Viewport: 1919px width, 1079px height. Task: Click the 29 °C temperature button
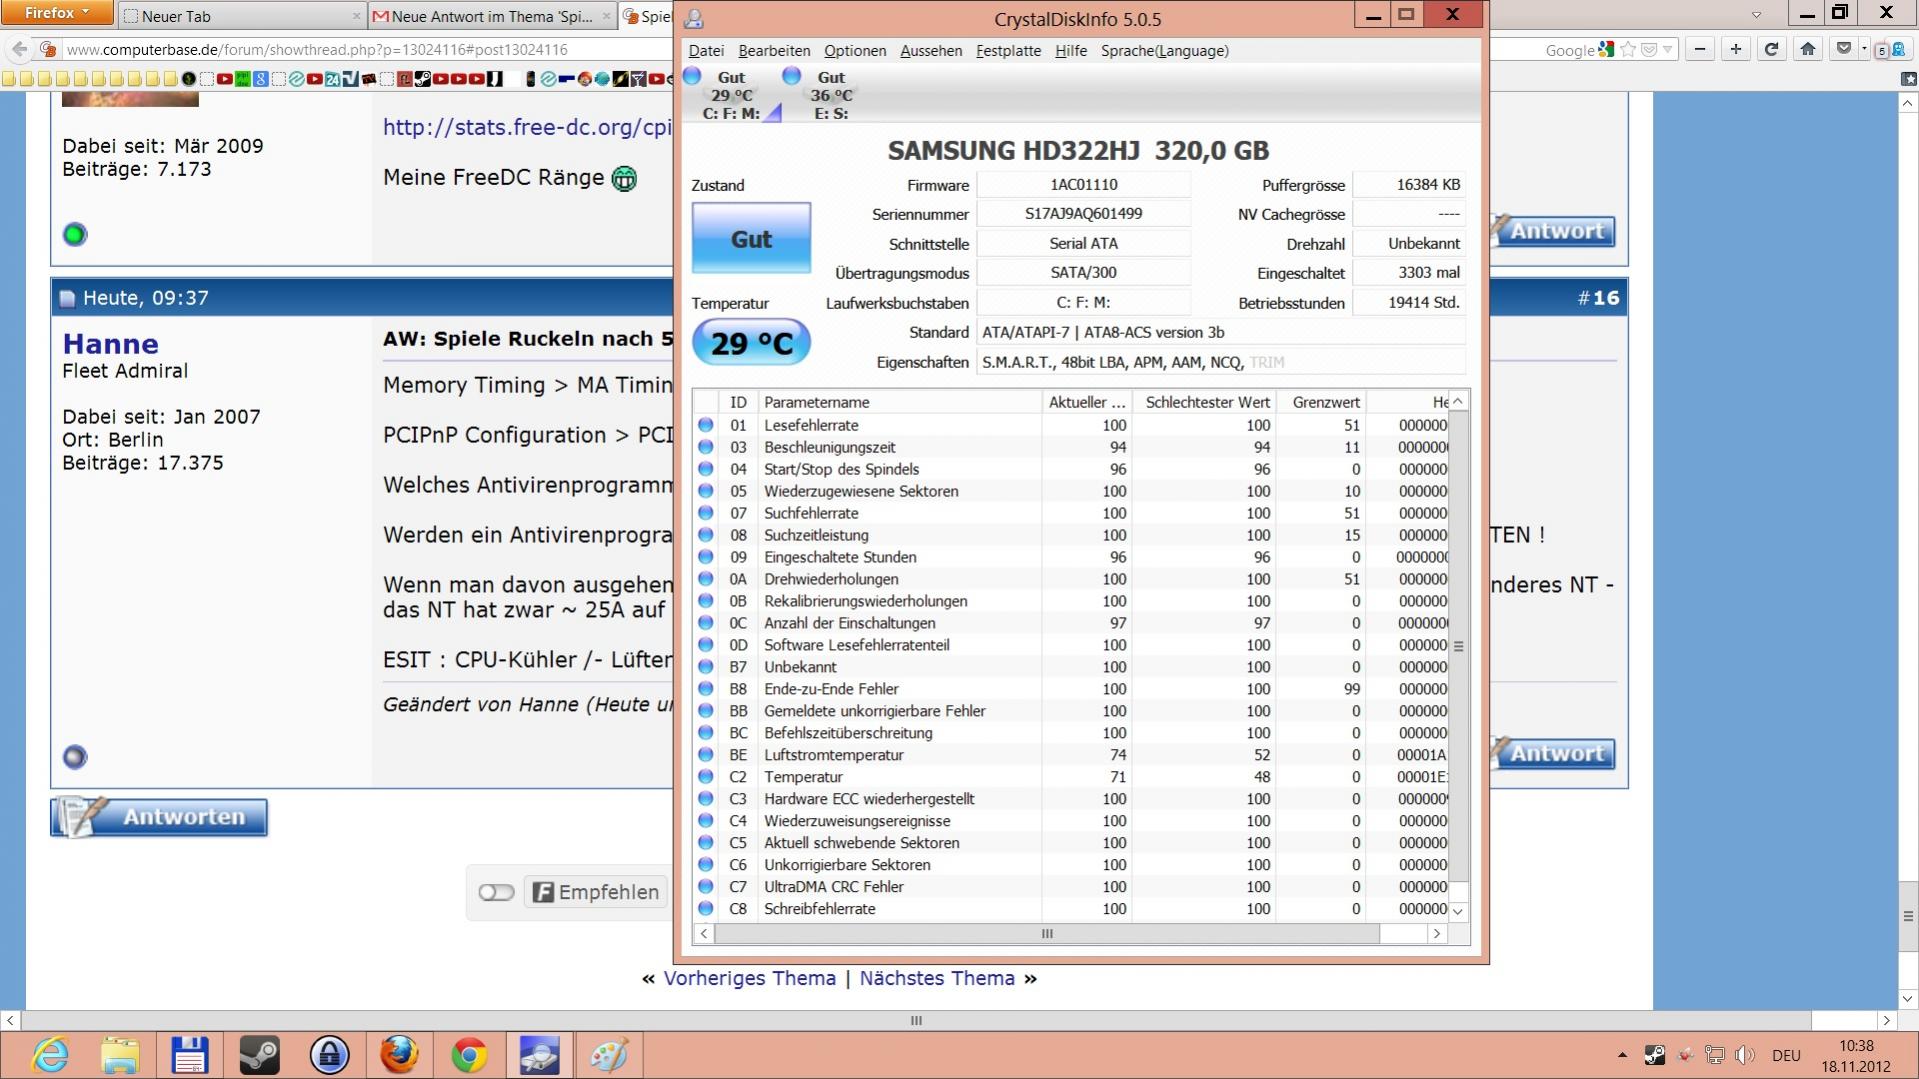point(751,343)
